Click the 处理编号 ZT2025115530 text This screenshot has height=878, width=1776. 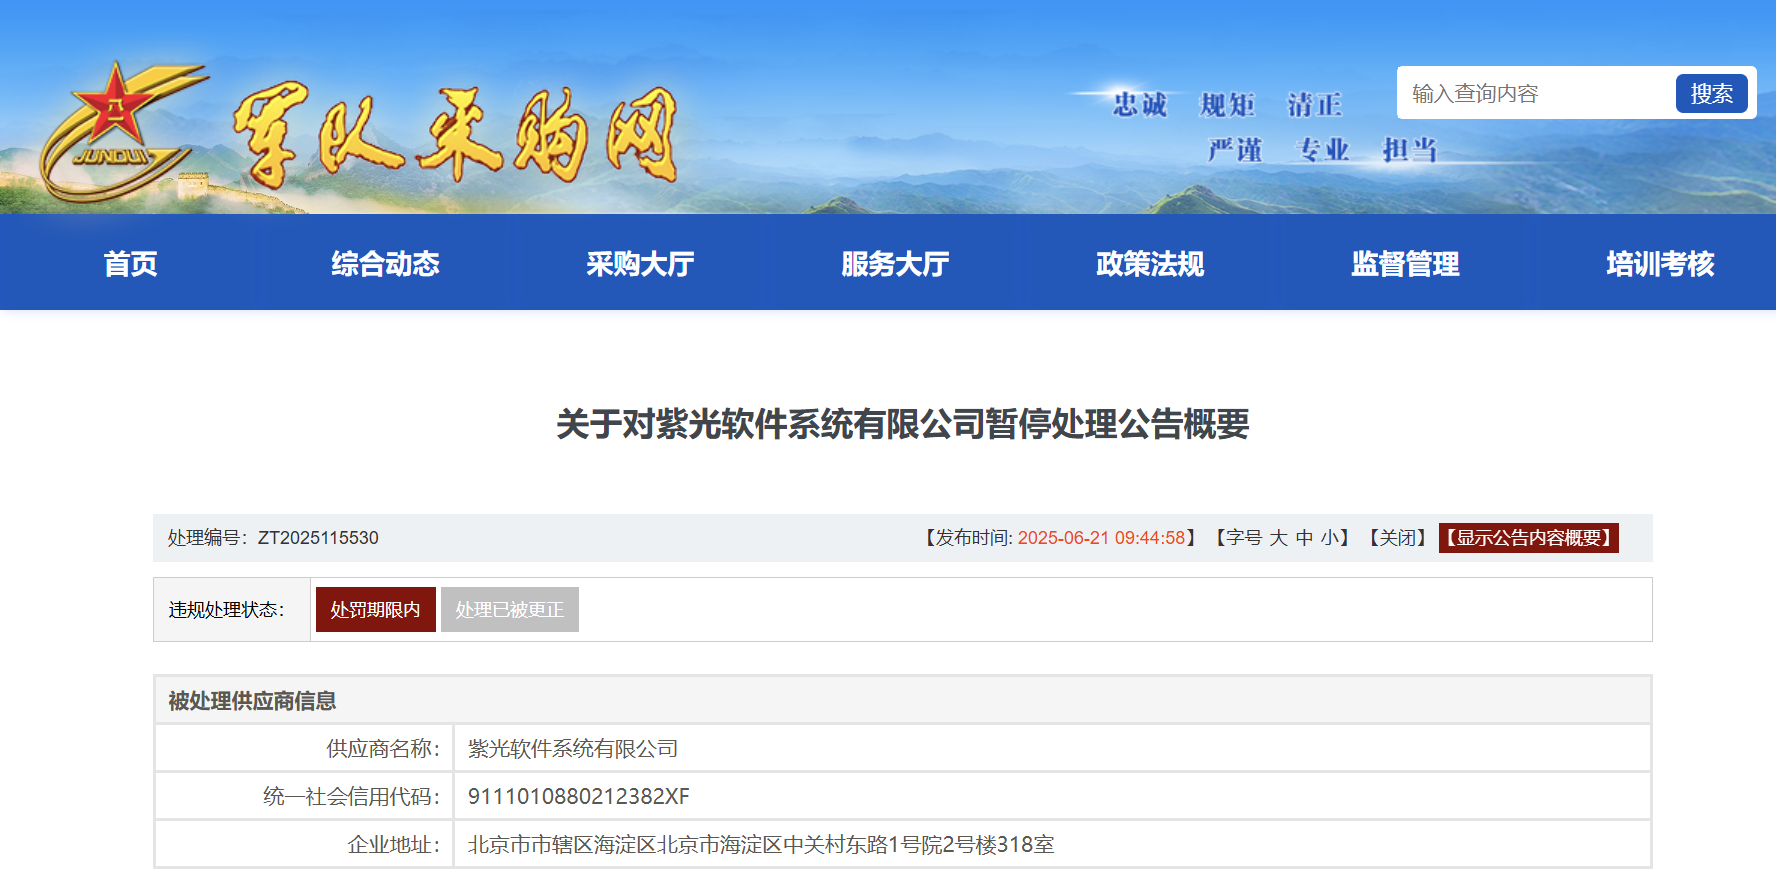coord(273,538)
